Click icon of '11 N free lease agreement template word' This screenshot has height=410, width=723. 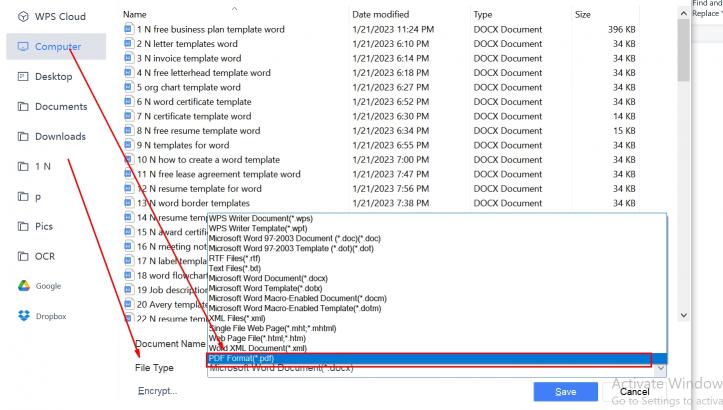click(x=129, y=174)
